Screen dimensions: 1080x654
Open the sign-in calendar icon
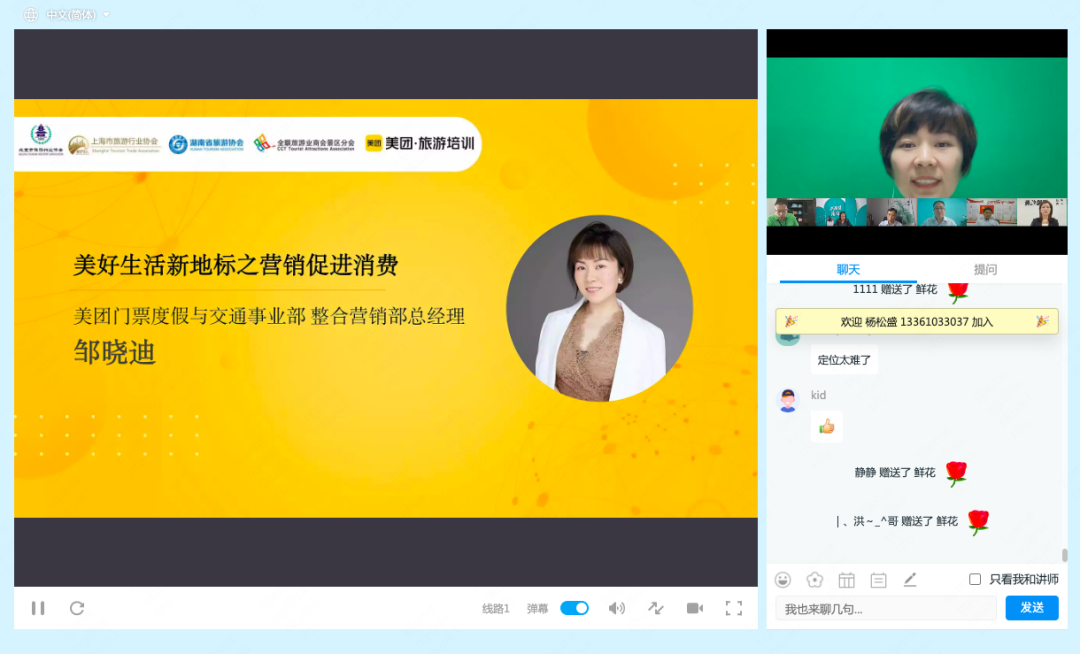click(x=846, y=579)
